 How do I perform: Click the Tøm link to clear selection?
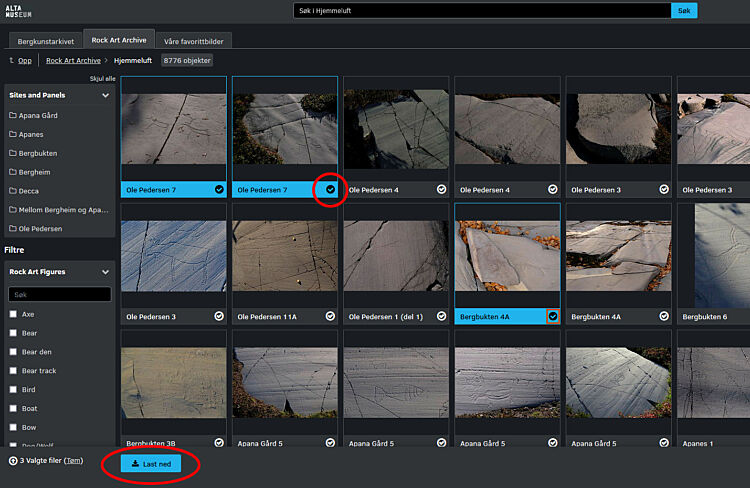(73, 460)
